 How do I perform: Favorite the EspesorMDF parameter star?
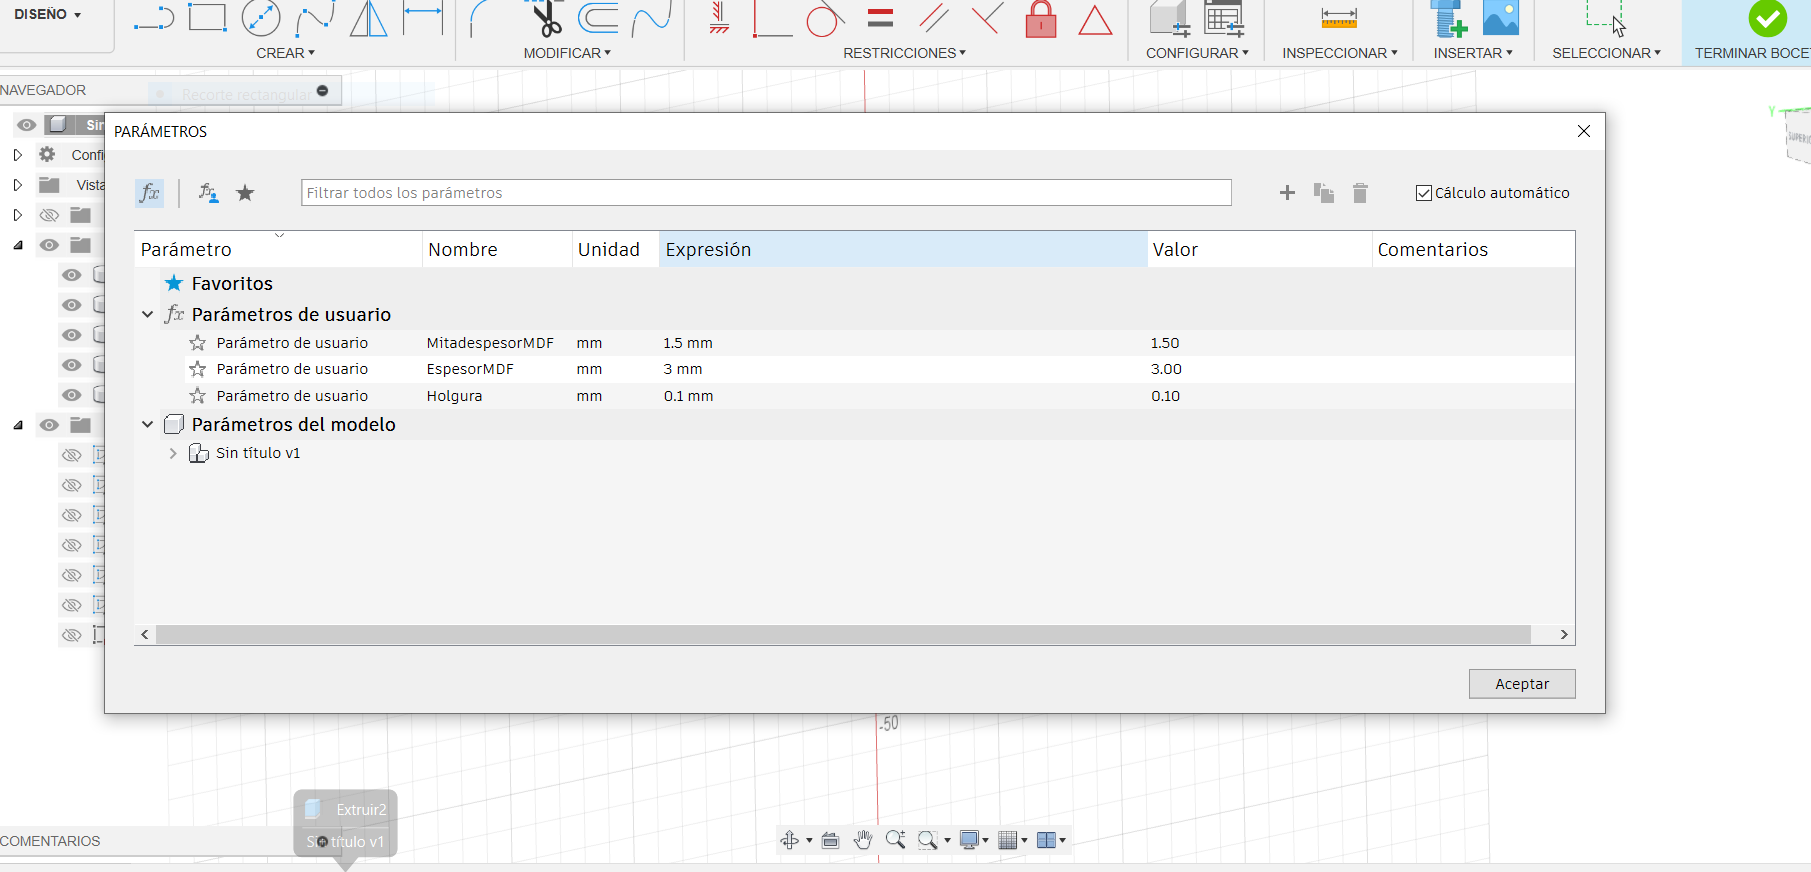pos(198,369)
